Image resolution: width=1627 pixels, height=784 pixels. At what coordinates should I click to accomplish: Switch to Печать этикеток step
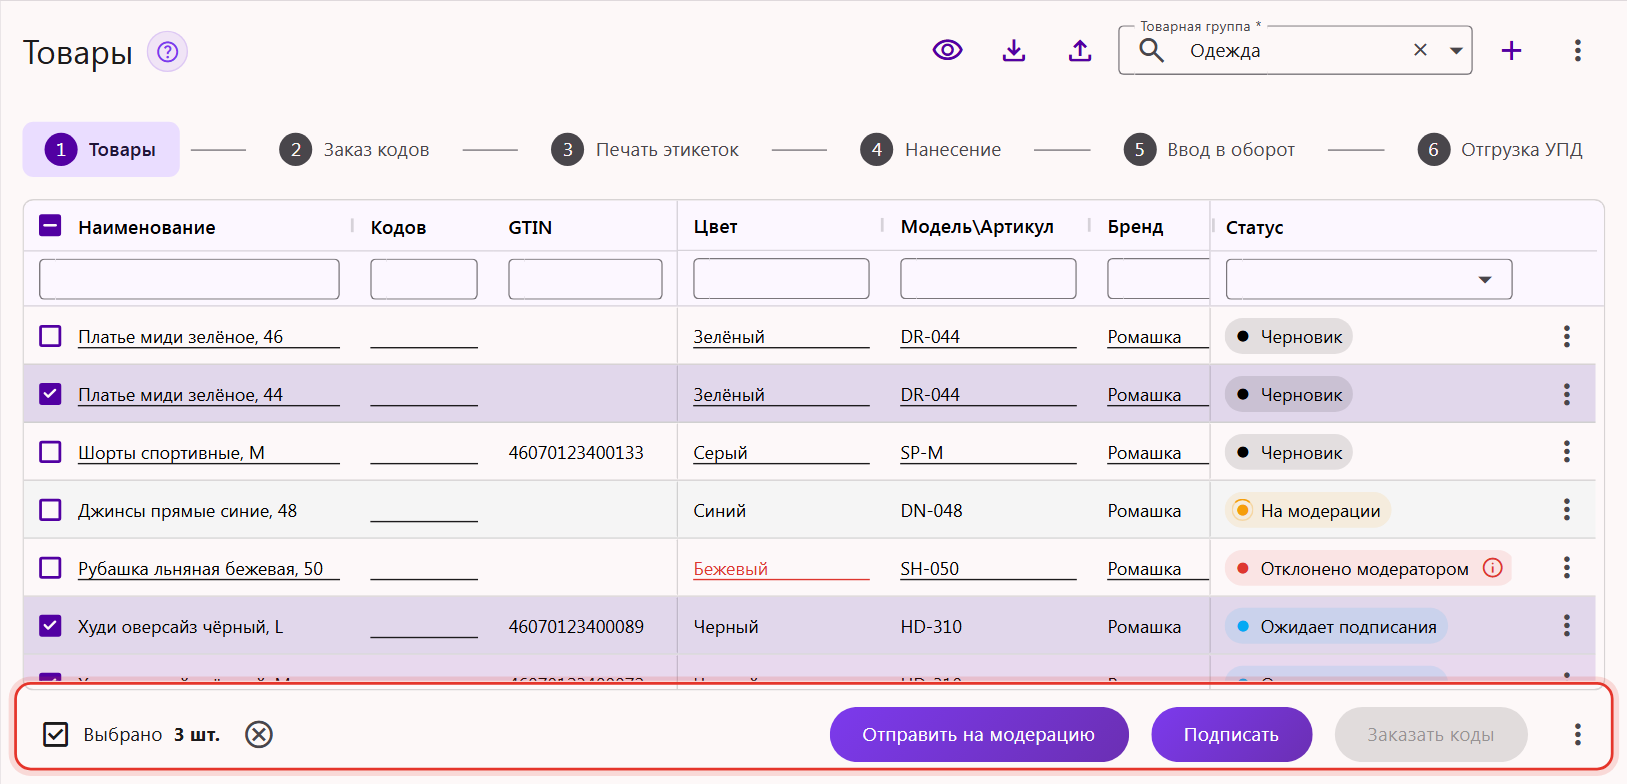[x=645, y=150]
